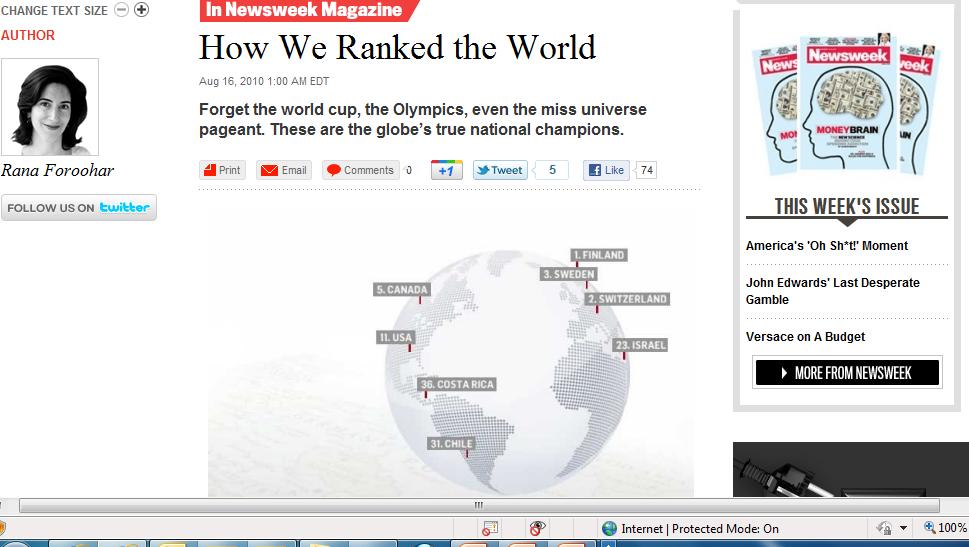969x547 pixels.
Task: Select the 1. Finland label on globe
Action: 599,255
